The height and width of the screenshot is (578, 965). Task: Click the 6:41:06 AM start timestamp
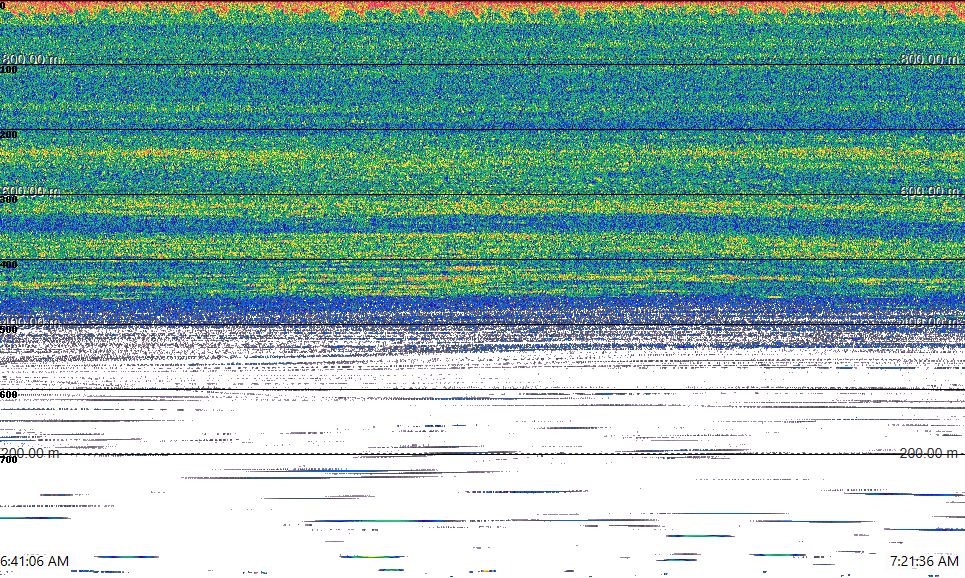click(34, 561)
